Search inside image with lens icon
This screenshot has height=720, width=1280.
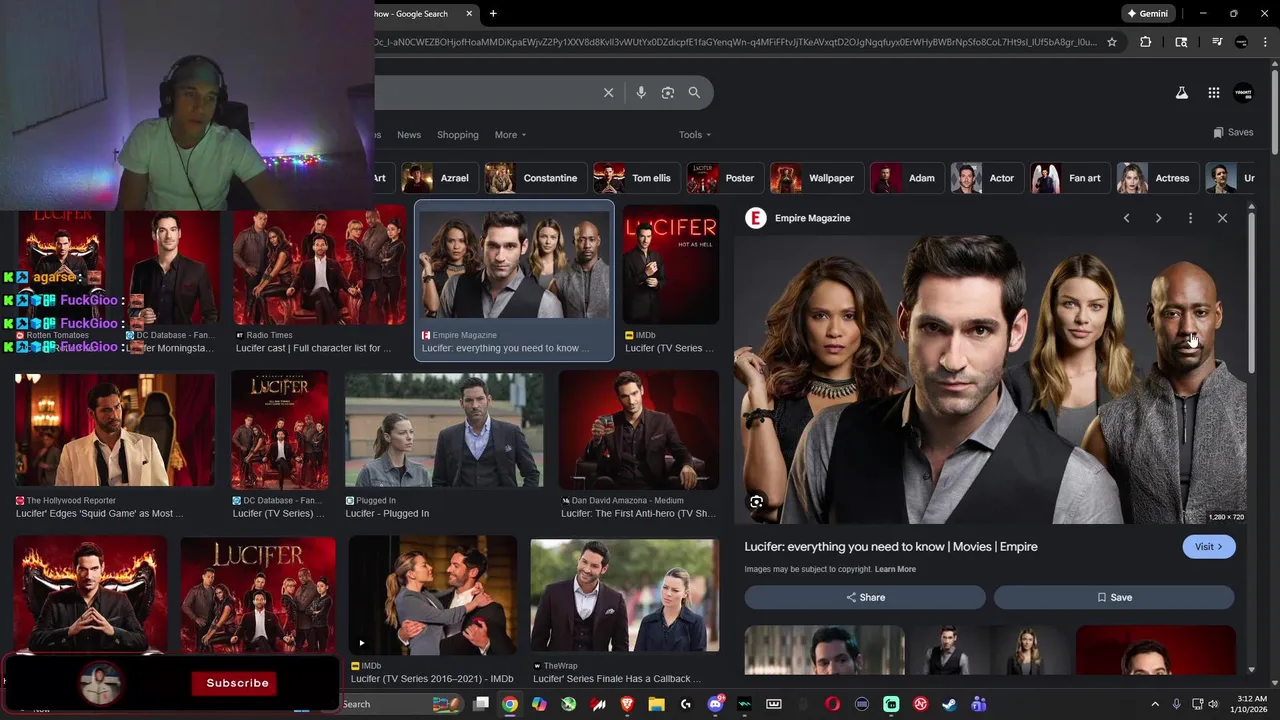tap(757, 502)
